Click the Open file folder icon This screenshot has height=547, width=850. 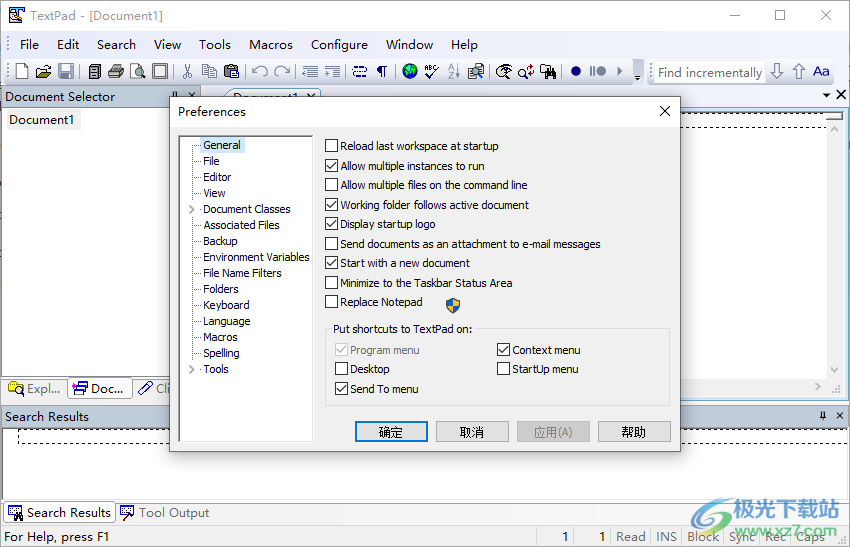click(x=43, y=71)
